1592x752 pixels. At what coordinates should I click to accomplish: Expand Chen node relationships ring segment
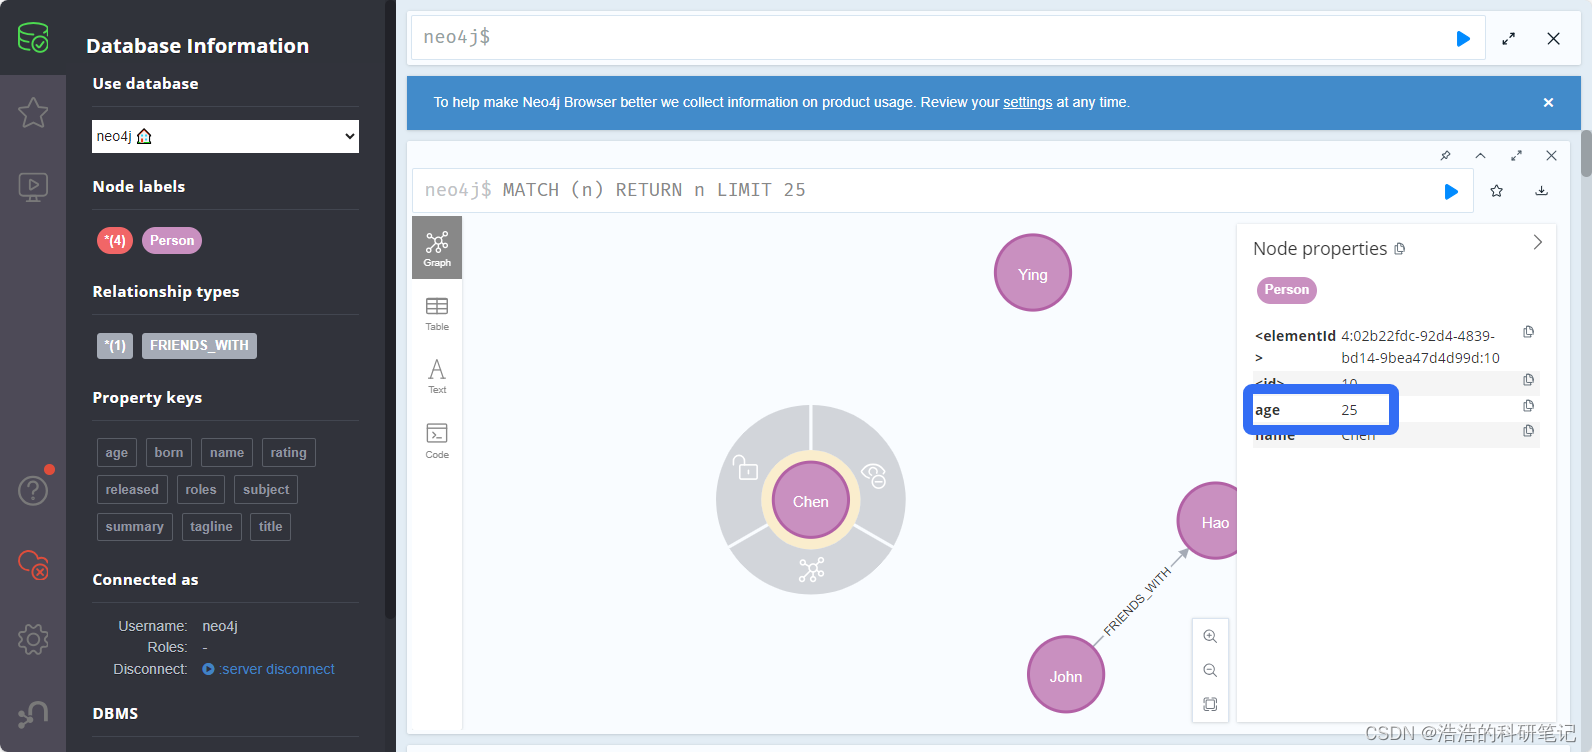click(x=811, y=570)
